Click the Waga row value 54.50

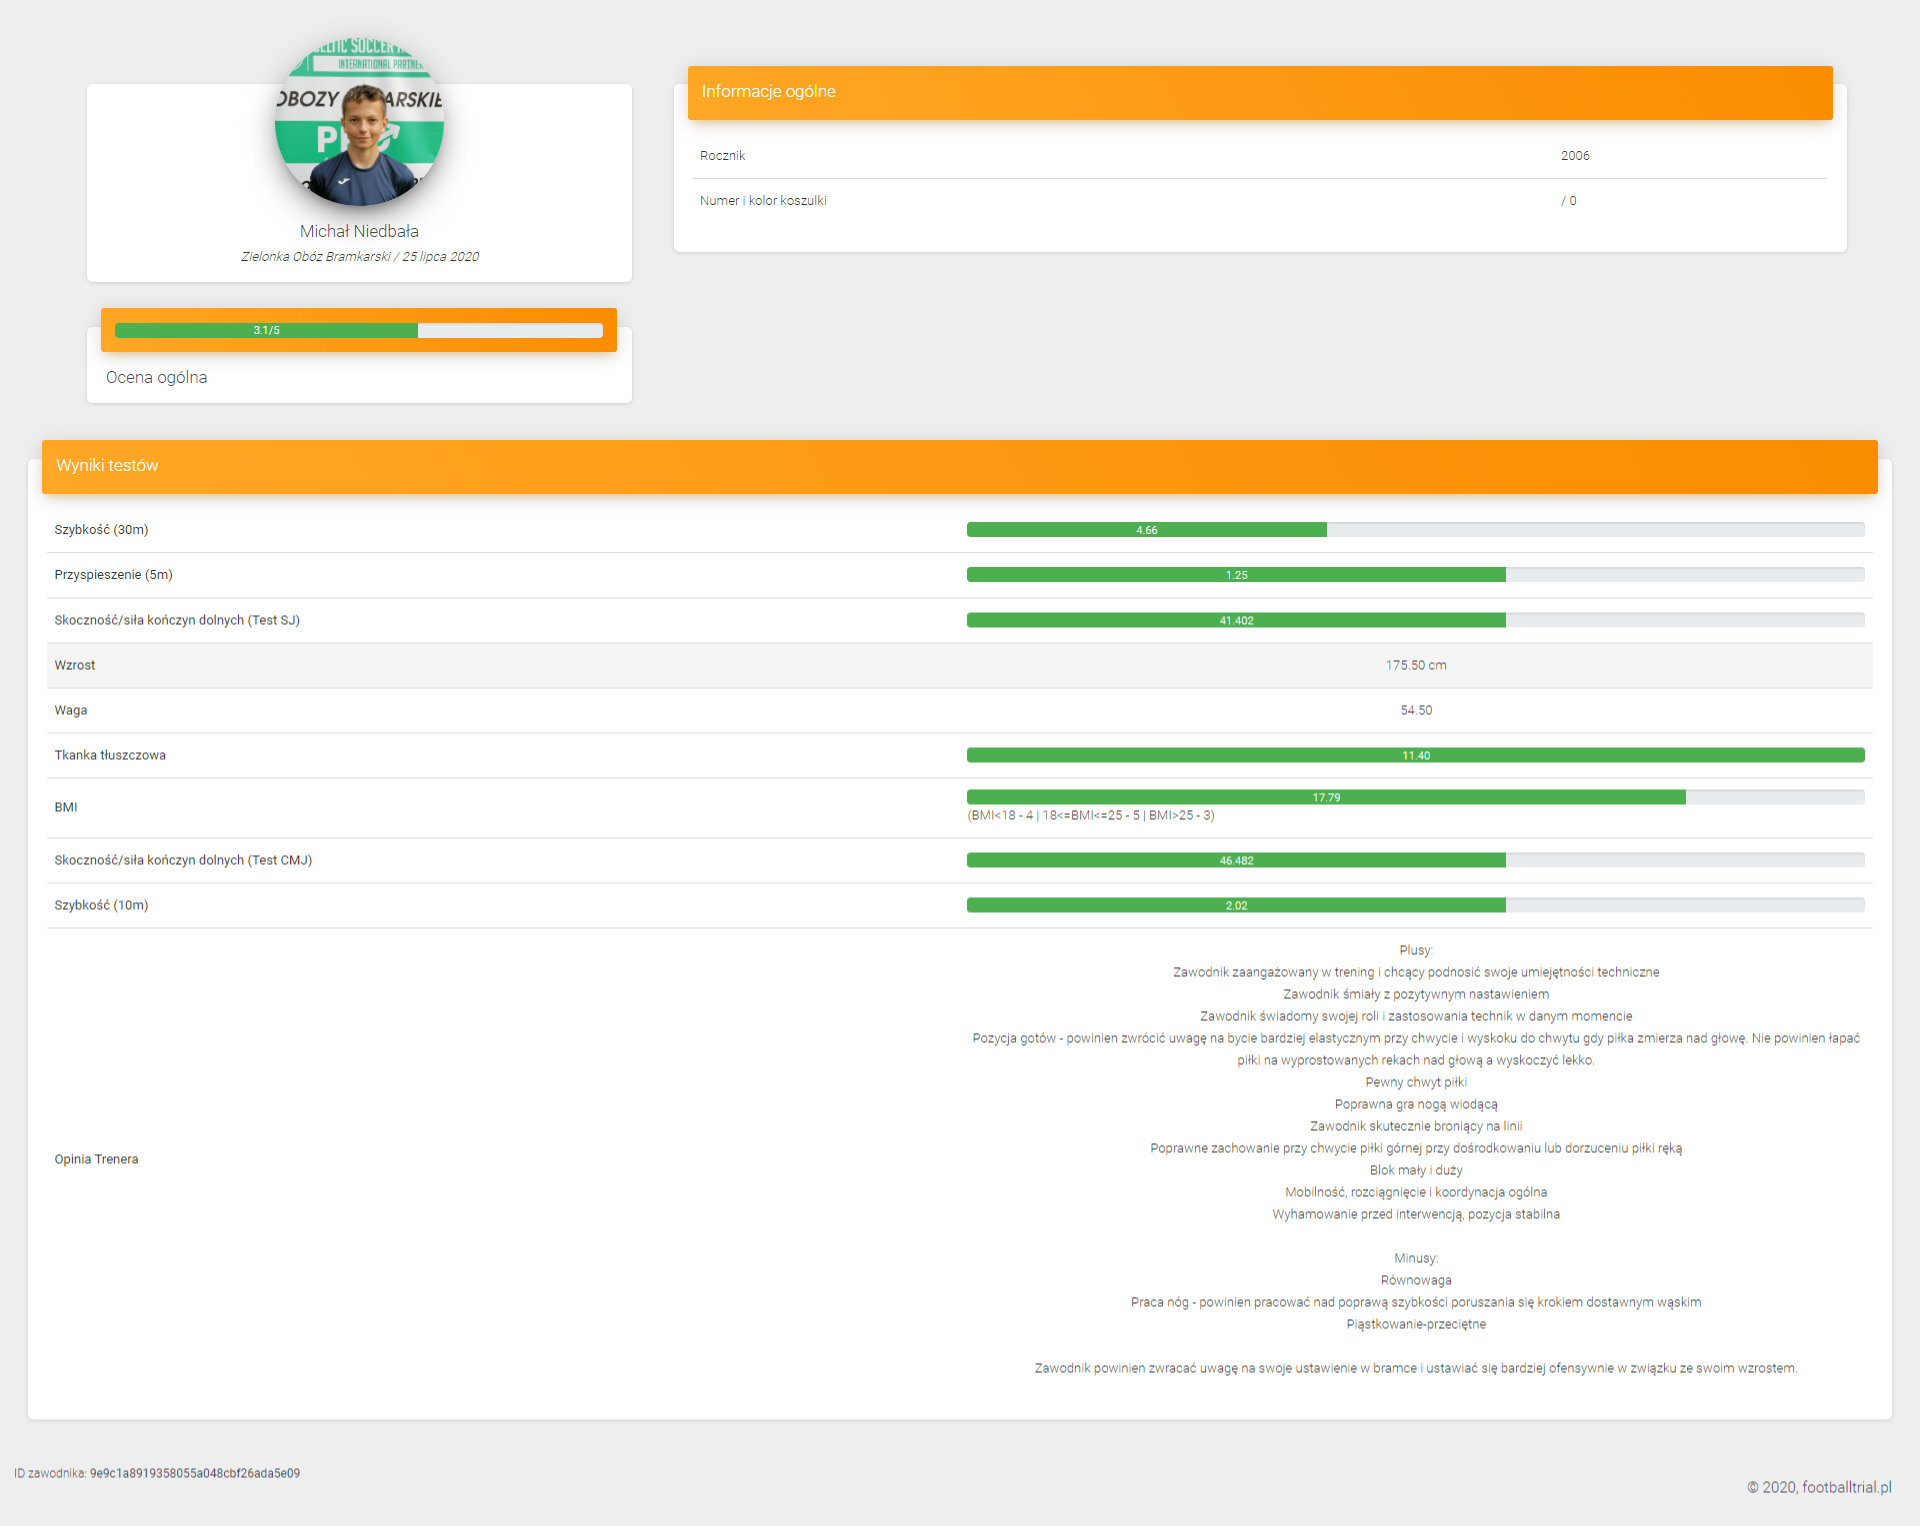tap(1415, 710)
